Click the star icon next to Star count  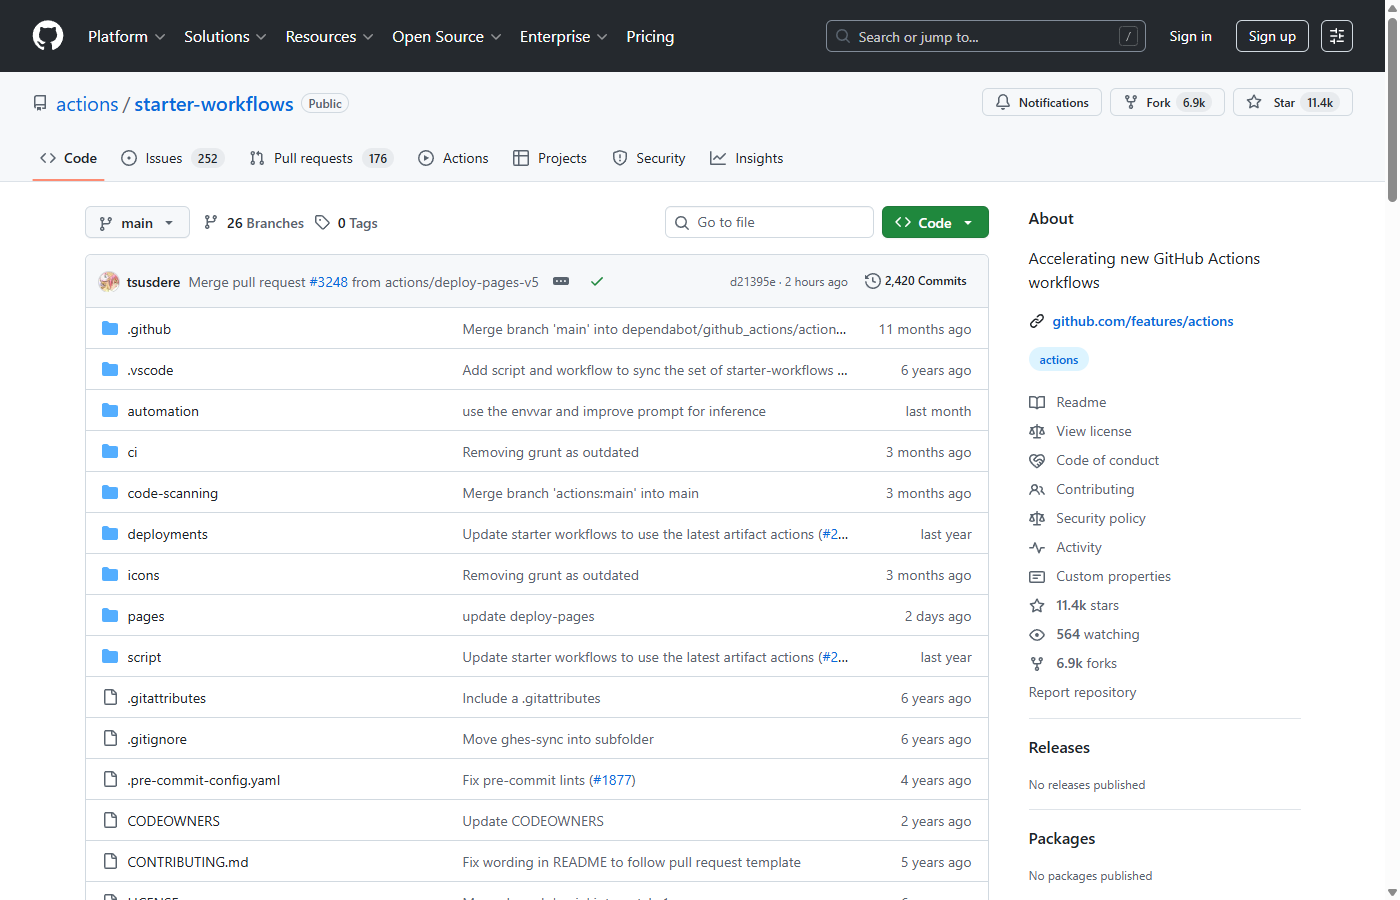point(1252,101)
